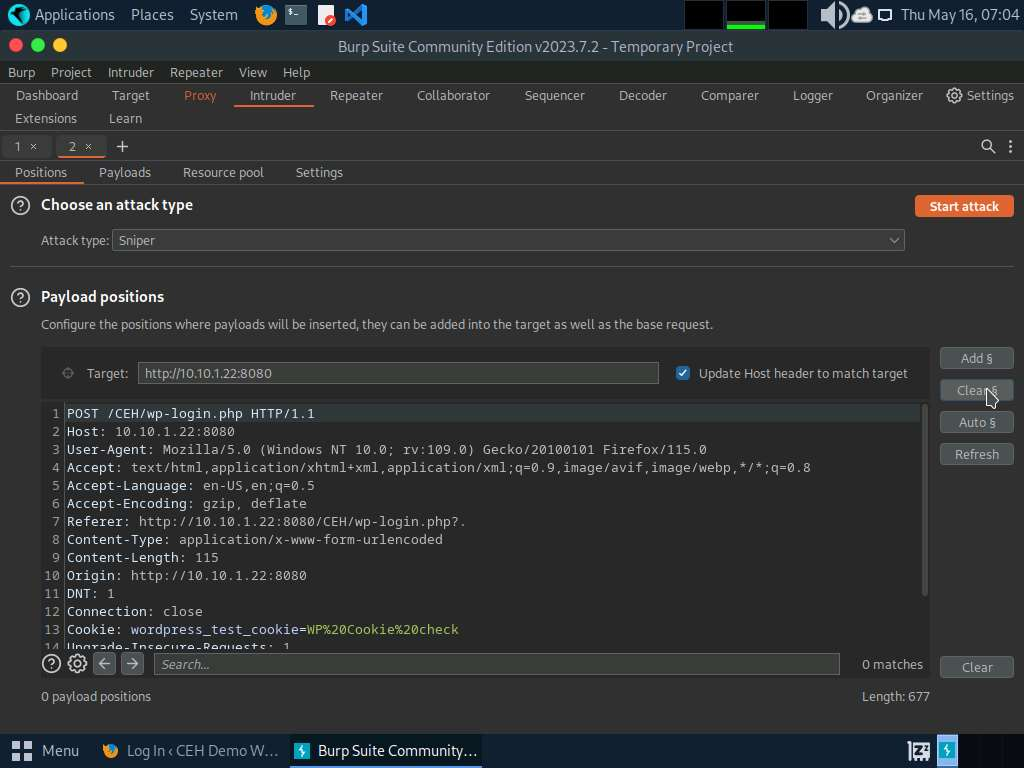Open search settings gear below the request editor
1024x768 pixels.
tap(77, 664)
